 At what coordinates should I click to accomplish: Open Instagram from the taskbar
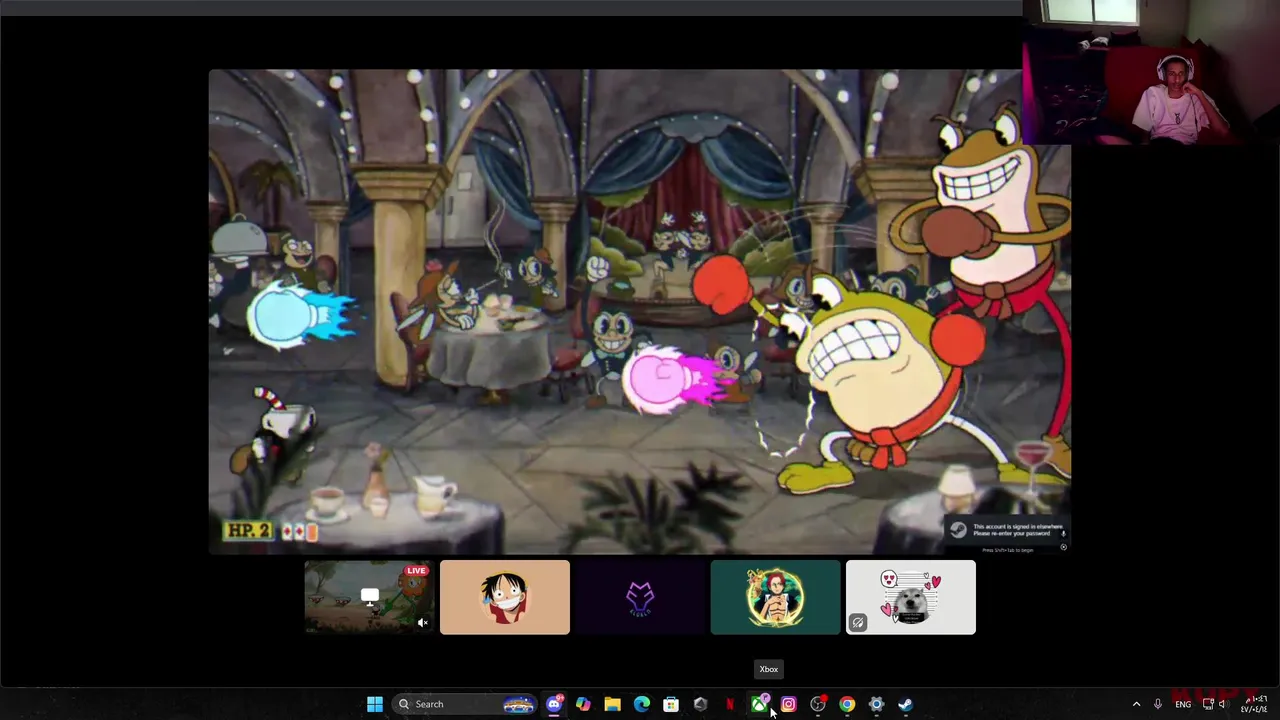[788, 704]
